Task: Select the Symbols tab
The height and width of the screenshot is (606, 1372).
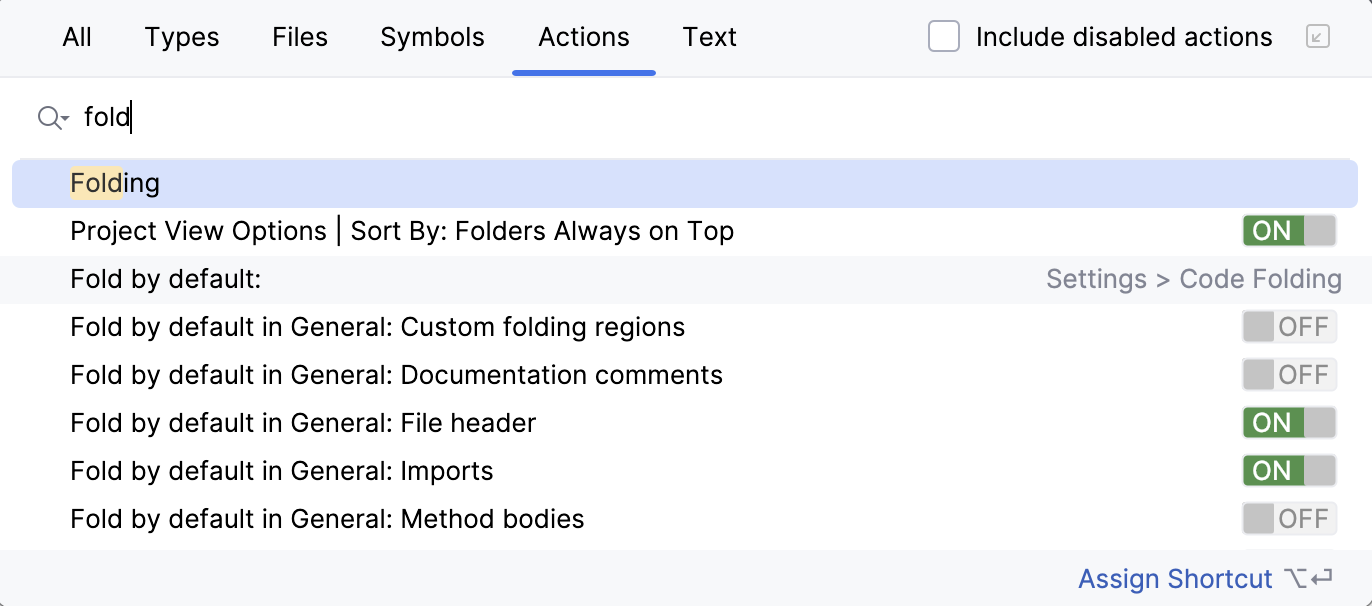Action: point(432,36)
